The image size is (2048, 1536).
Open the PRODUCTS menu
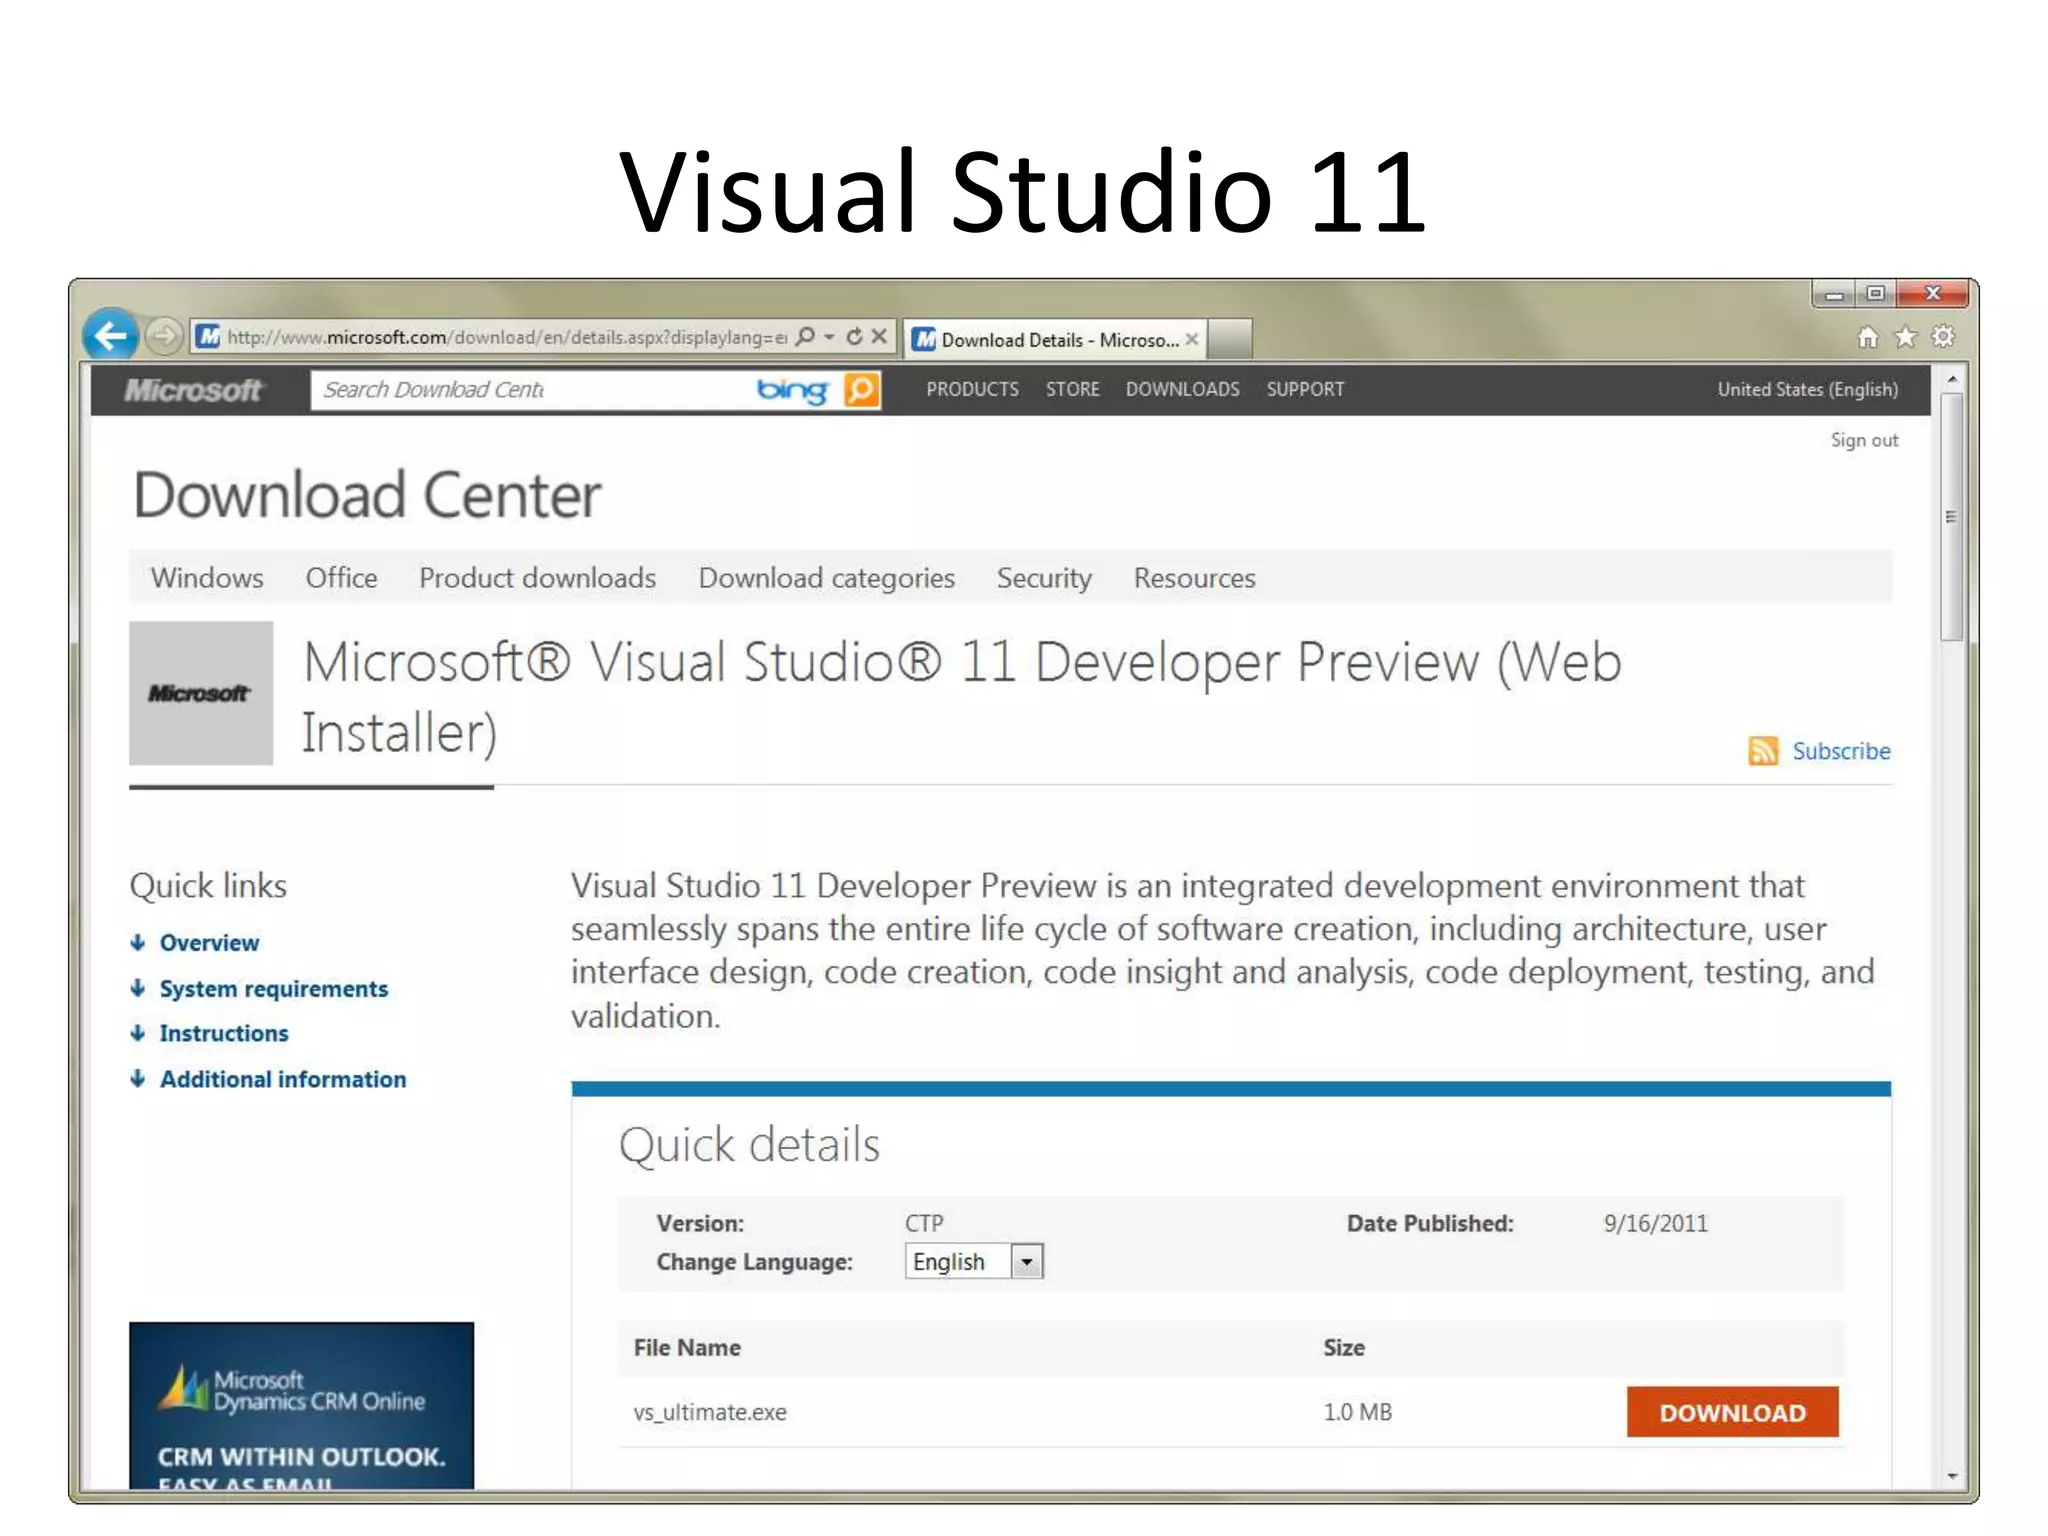(972, 389)
